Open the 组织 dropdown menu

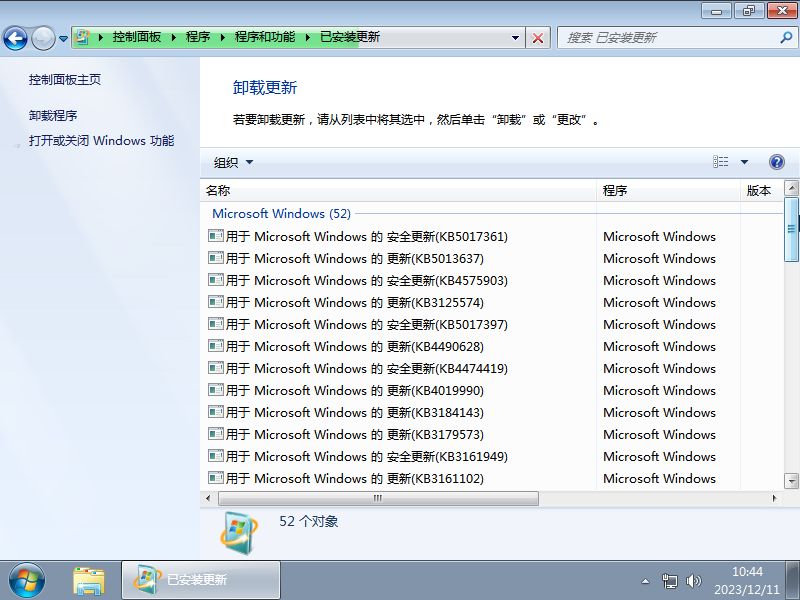[226, 162]
